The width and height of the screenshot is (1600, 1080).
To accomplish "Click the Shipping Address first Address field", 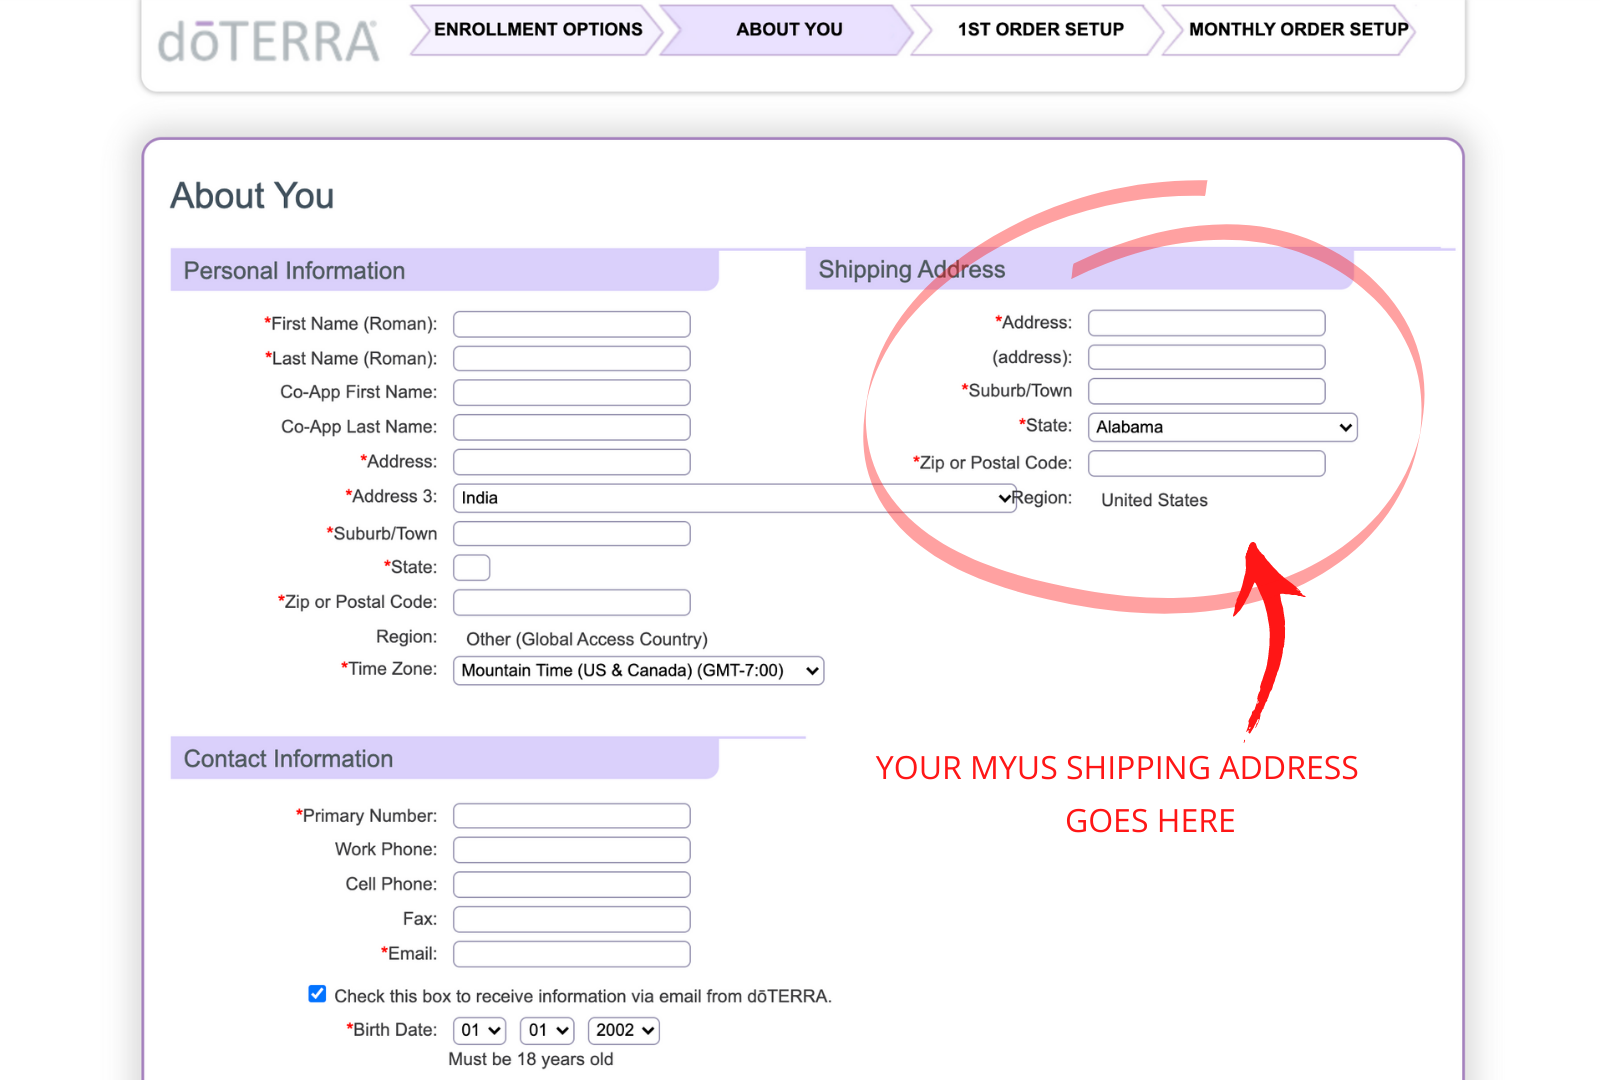I will click(1206, 323).
